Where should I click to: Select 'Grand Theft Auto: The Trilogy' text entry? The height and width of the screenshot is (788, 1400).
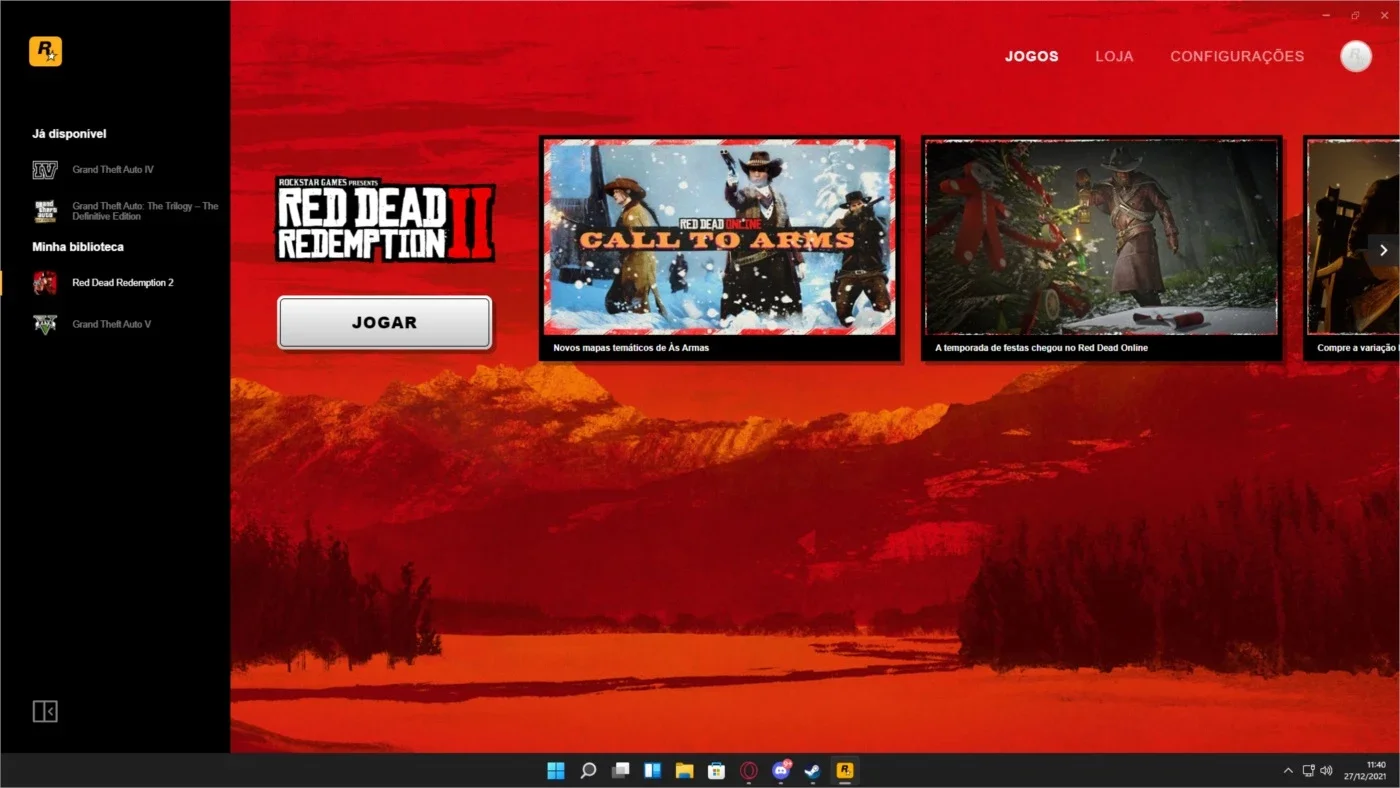145,211
